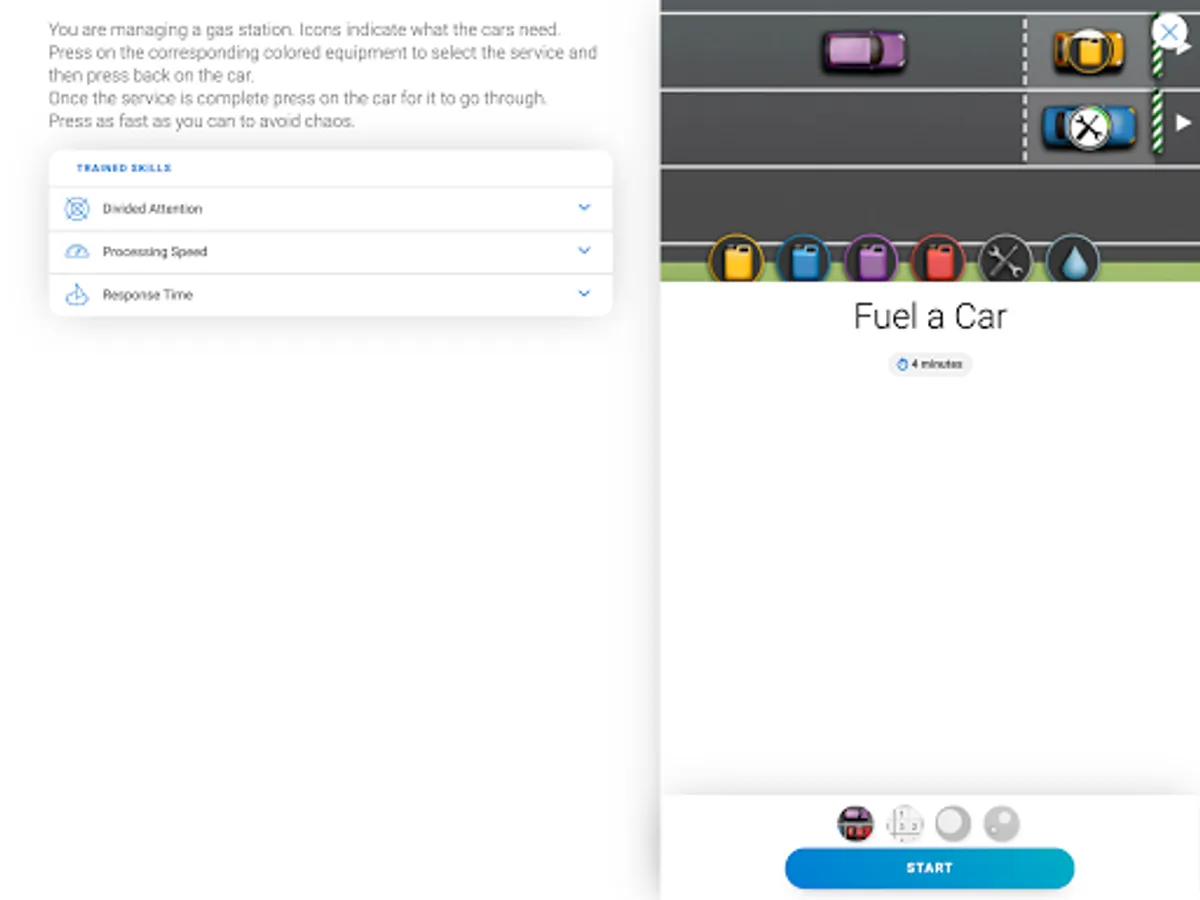Viewport: 1200px width, 900px height.
Task: Expand the Response Time skill details
Action: (584, 294)
